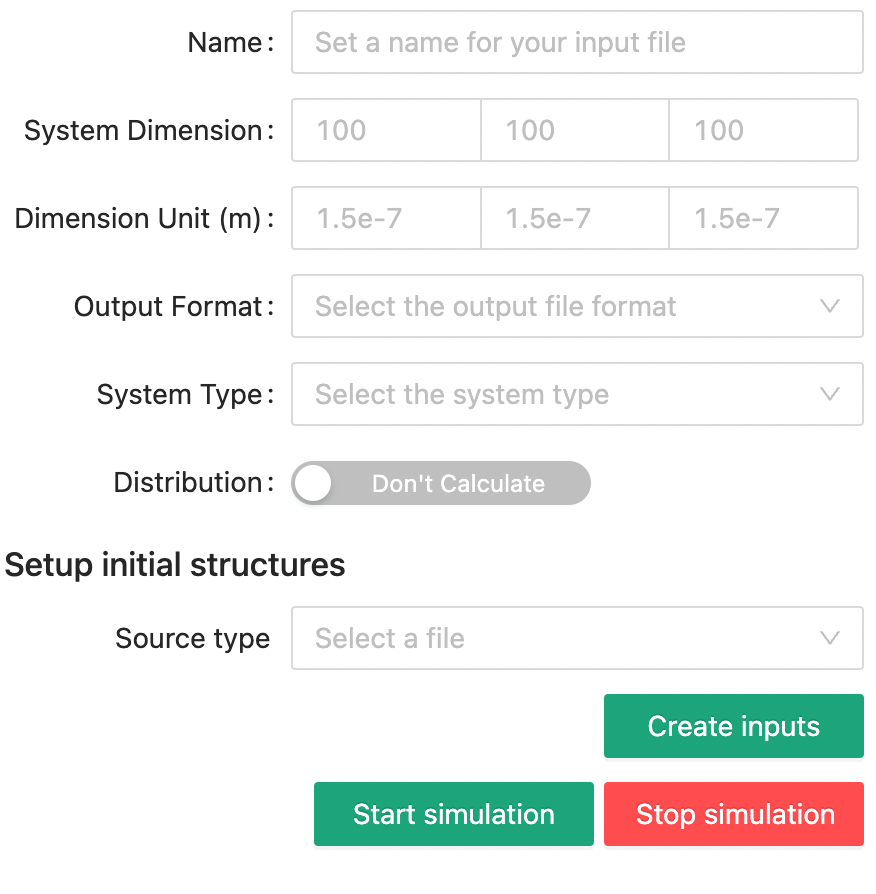Click the System Type dropdown chevron arrow
The image size is (876, 894).
830,394
